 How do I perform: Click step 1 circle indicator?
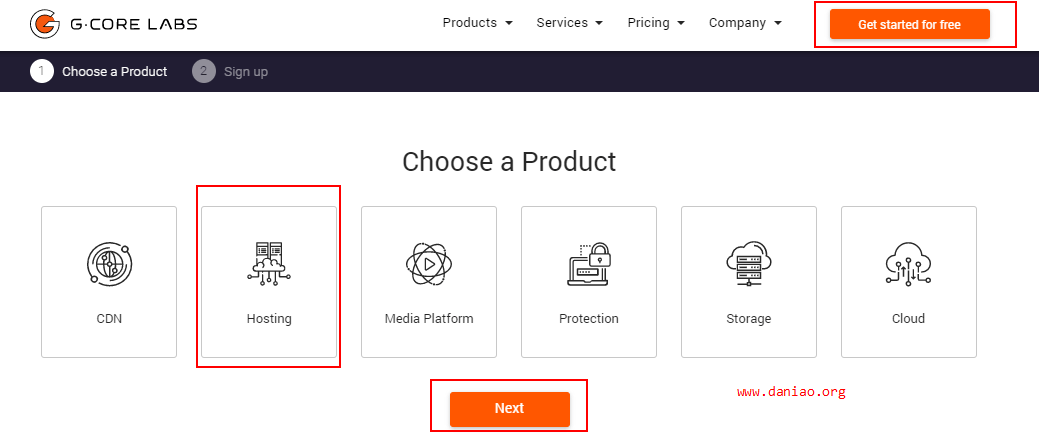click(41, 71)
